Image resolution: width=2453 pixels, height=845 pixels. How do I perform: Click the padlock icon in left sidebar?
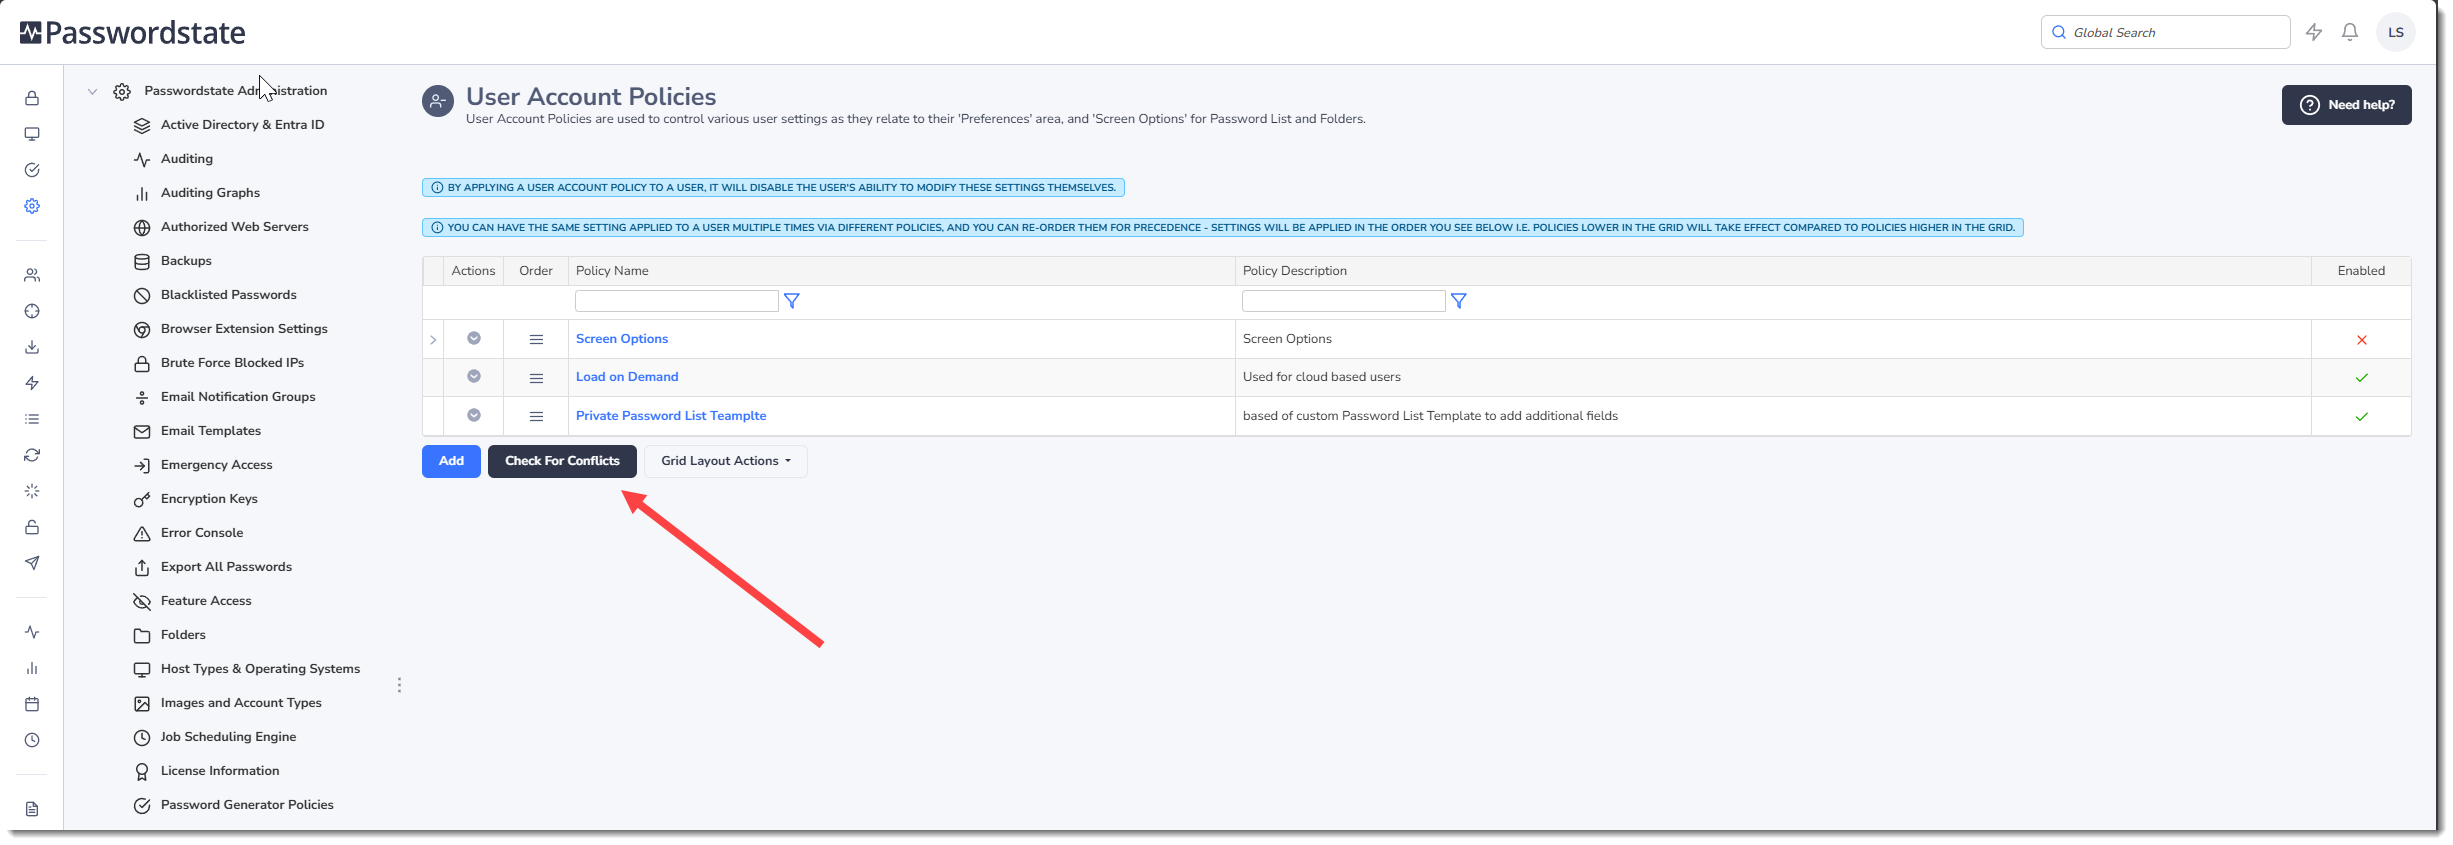point(32,98)
